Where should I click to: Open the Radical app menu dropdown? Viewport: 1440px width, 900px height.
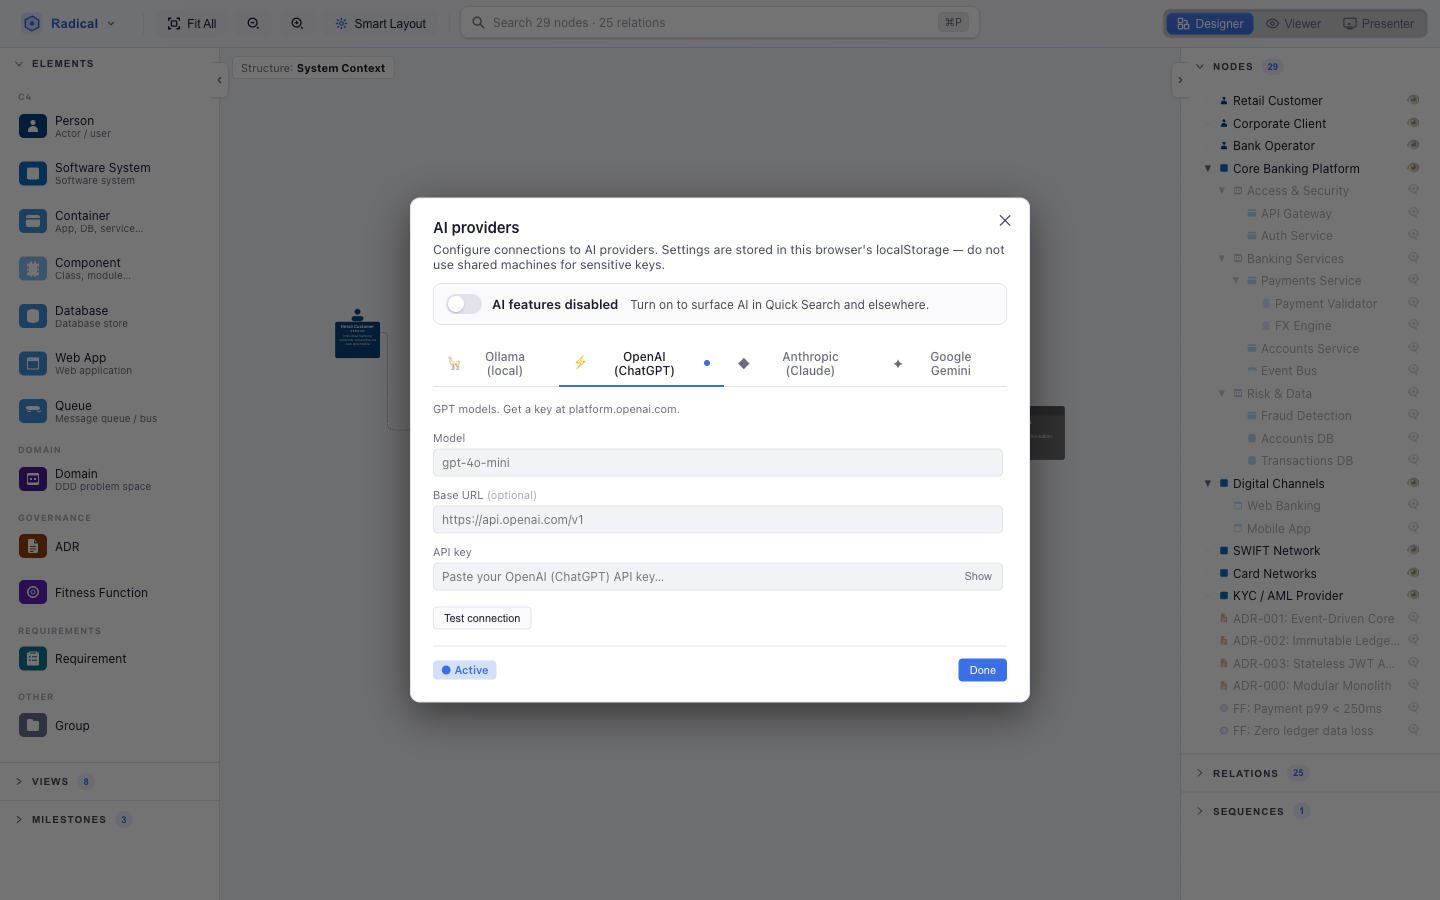pyautogui.click(x=70, y=23)
